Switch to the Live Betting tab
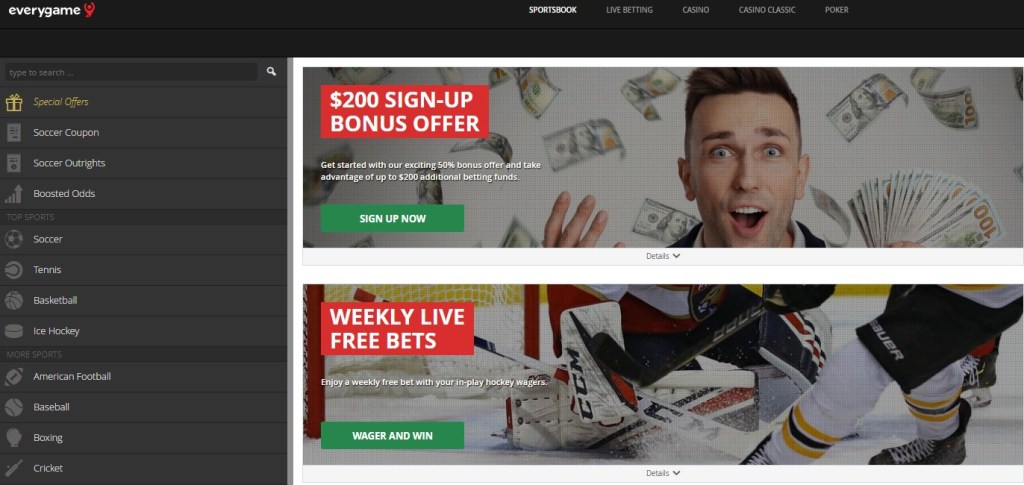 629,10
